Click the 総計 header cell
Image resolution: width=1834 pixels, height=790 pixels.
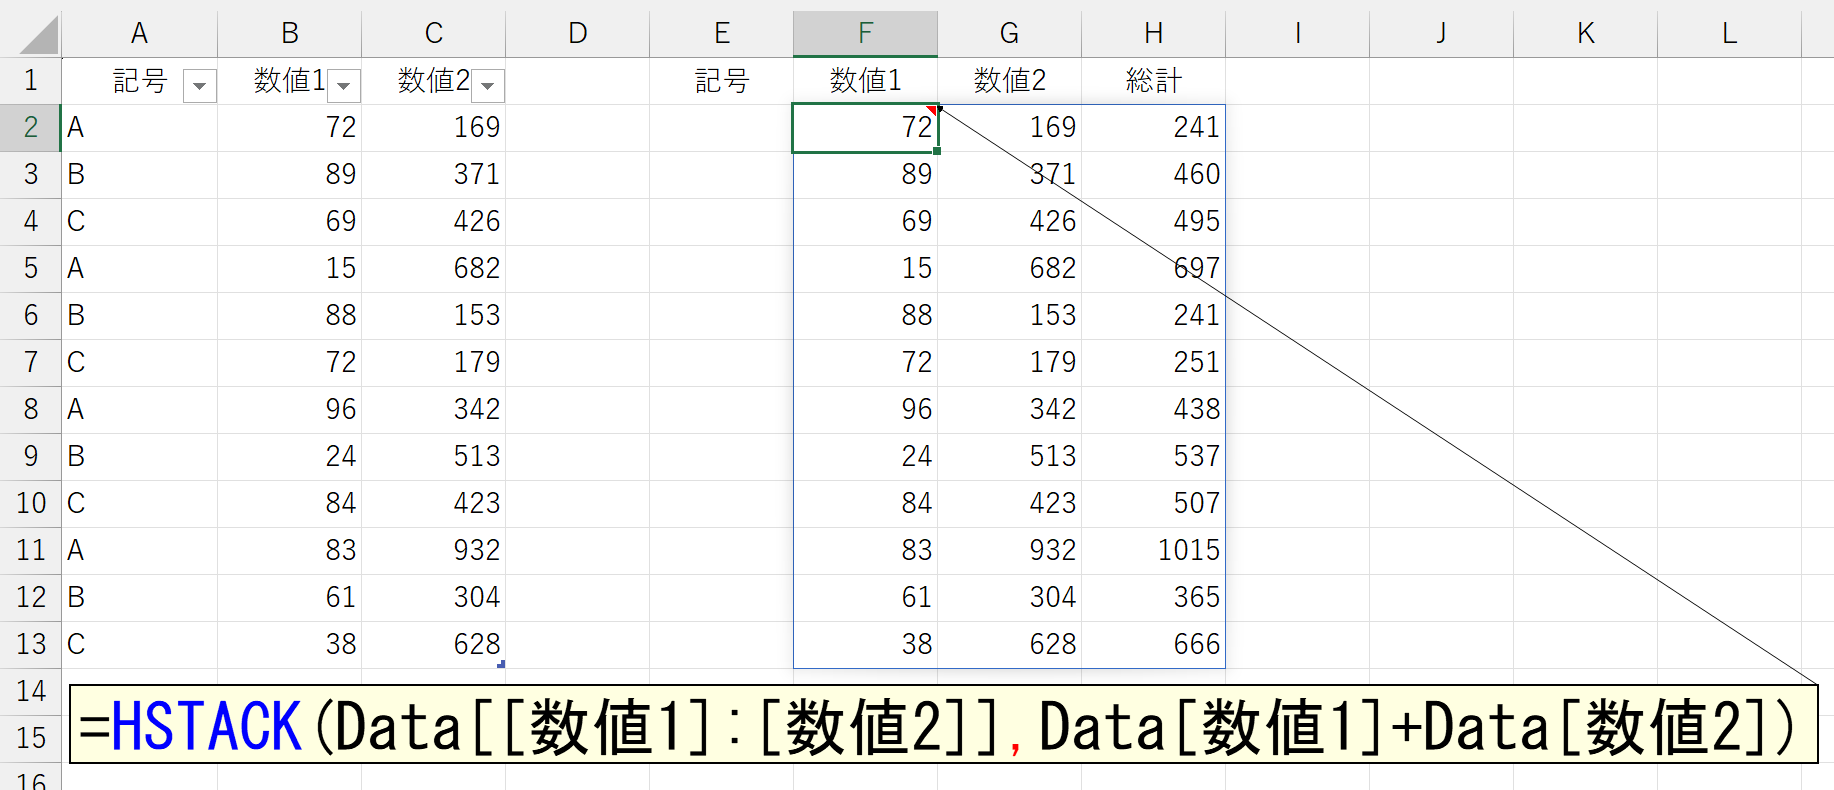(1153, 80)
